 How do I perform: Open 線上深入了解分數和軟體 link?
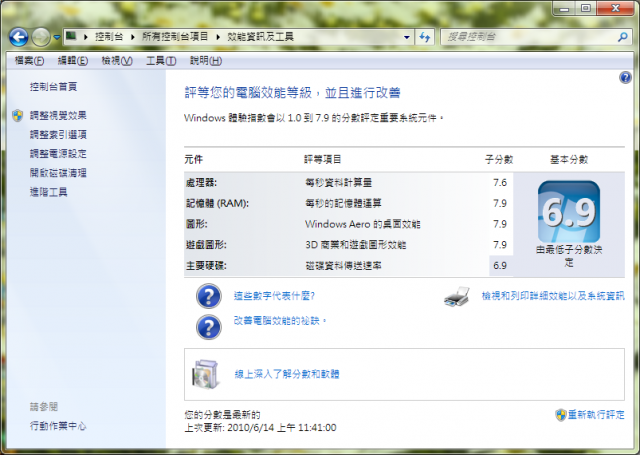[287, 374]
